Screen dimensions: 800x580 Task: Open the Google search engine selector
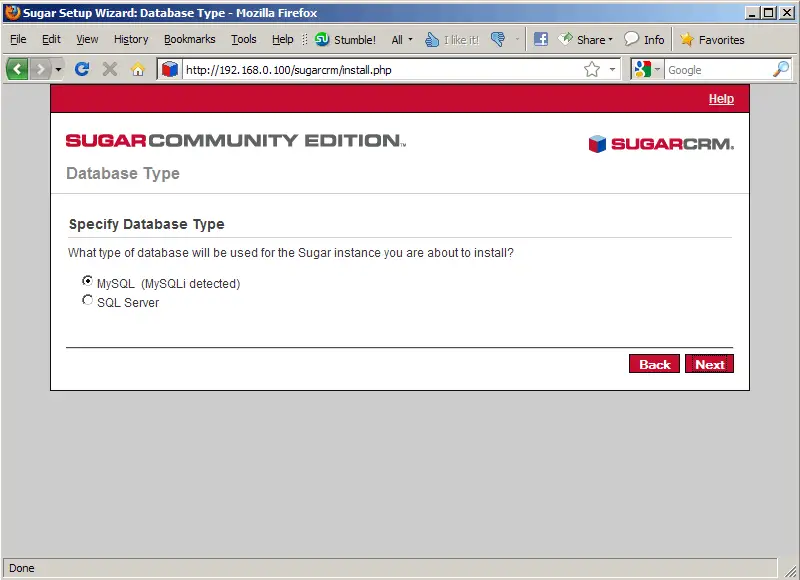point(647,69)
